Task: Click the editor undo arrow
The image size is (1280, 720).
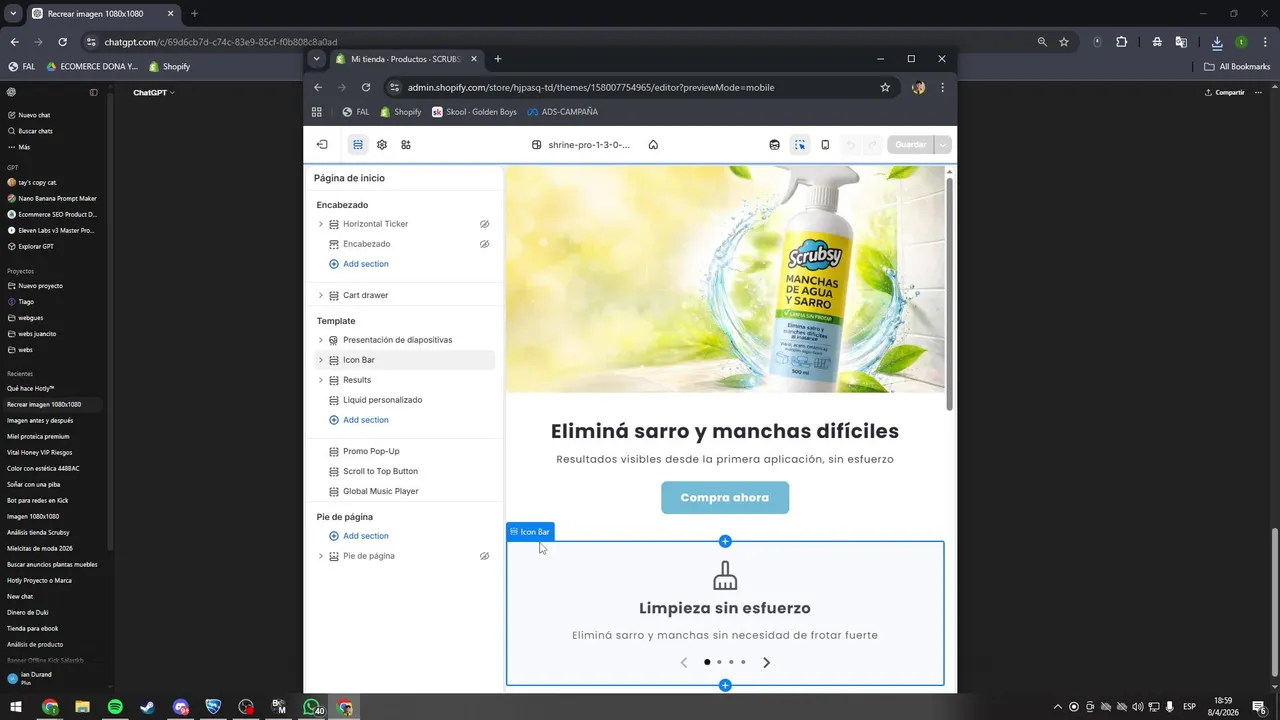Action: pyautogui.click(x=851, y=145)
